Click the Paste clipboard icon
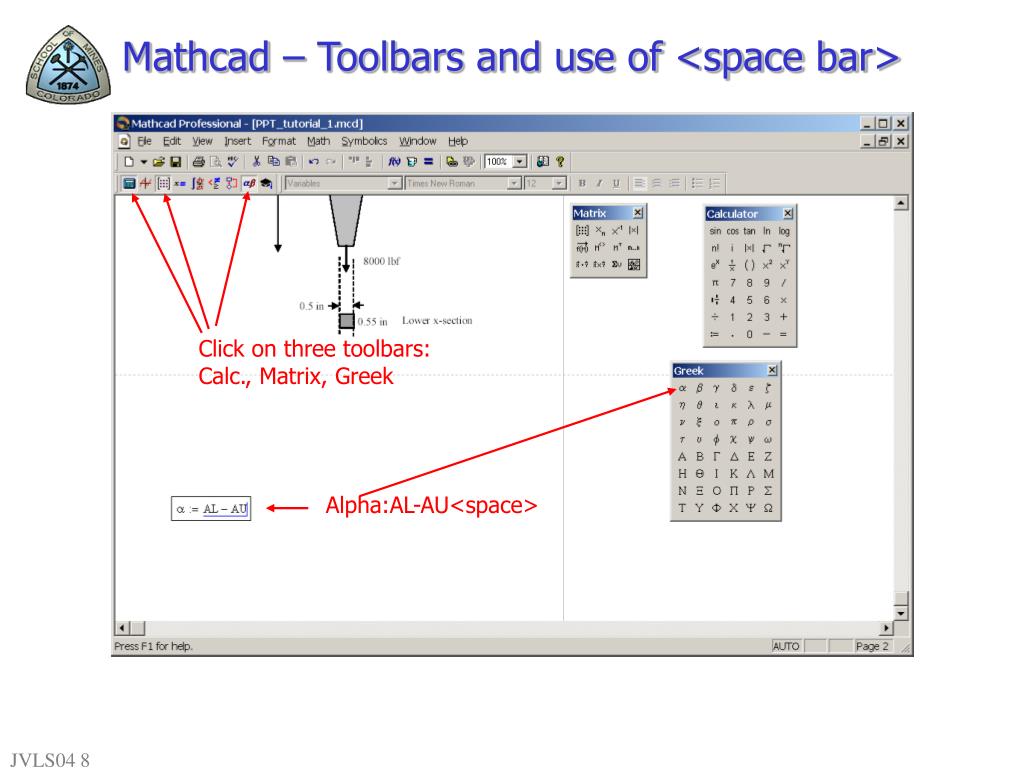1024x768 pixels. (291, 161)
